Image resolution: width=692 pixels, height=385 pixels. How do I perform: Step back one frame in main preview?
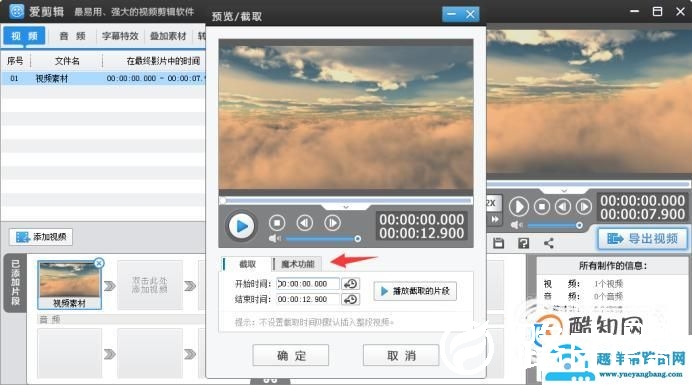(563, 206)
